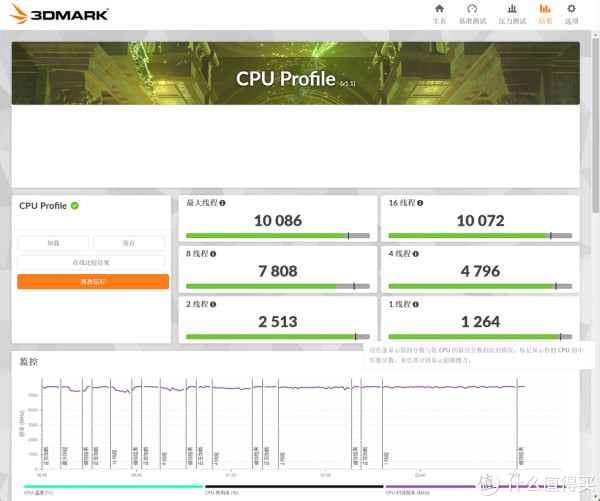Click info icon next to 2 线程
The width and height of the screenshot is (600, 501).
[x=213, y=304]
